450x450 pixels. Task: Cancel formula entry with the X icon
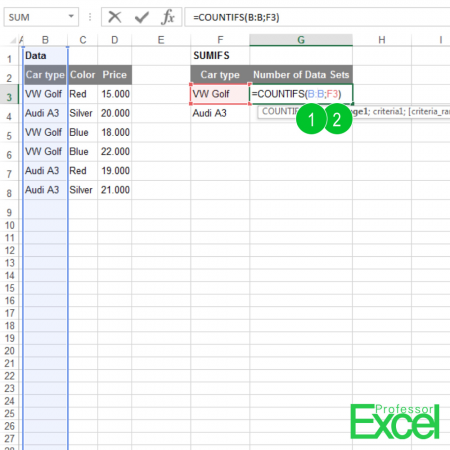[x=115, y=17]
